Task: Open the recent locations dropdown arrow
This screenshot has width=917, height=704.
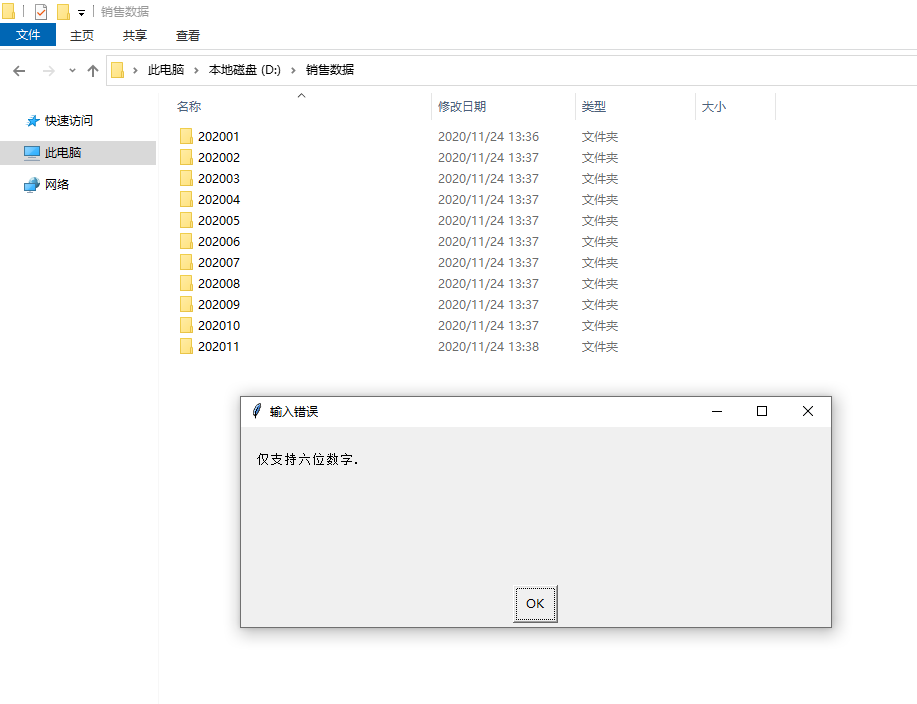Action: (72, 71)
